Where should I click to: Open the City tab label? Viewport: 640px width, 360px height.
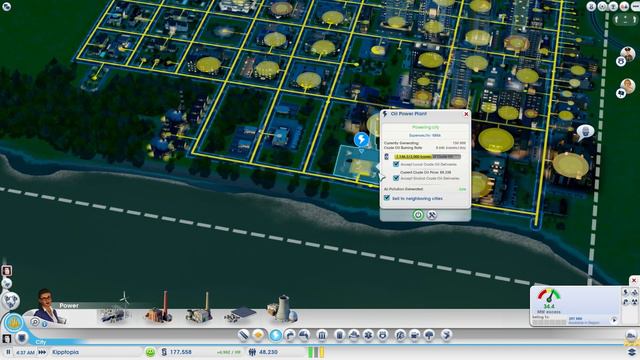point(41,342)
